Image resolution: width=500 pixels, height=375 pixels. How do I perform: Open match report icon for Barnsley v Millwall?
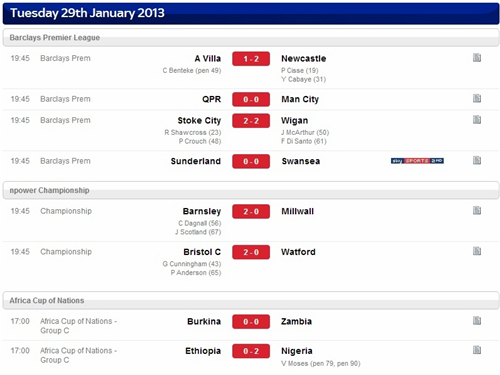[477, 210]
